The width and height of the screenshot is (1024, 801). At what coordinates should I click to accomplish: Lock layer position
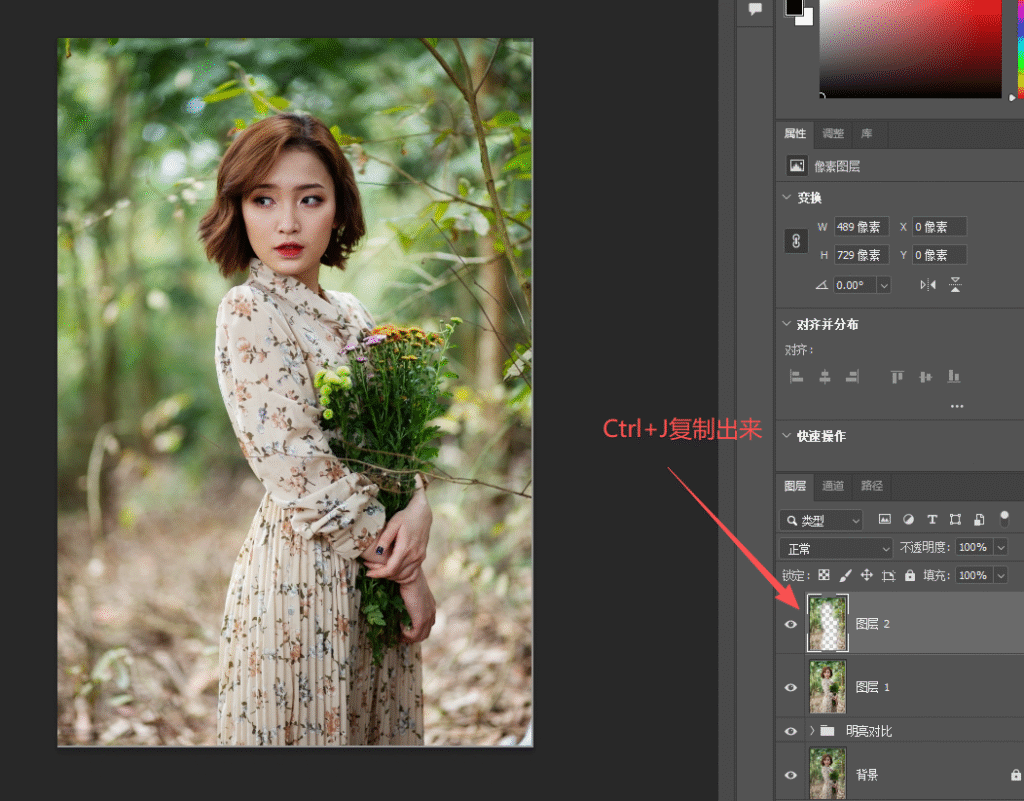point(867,575)
